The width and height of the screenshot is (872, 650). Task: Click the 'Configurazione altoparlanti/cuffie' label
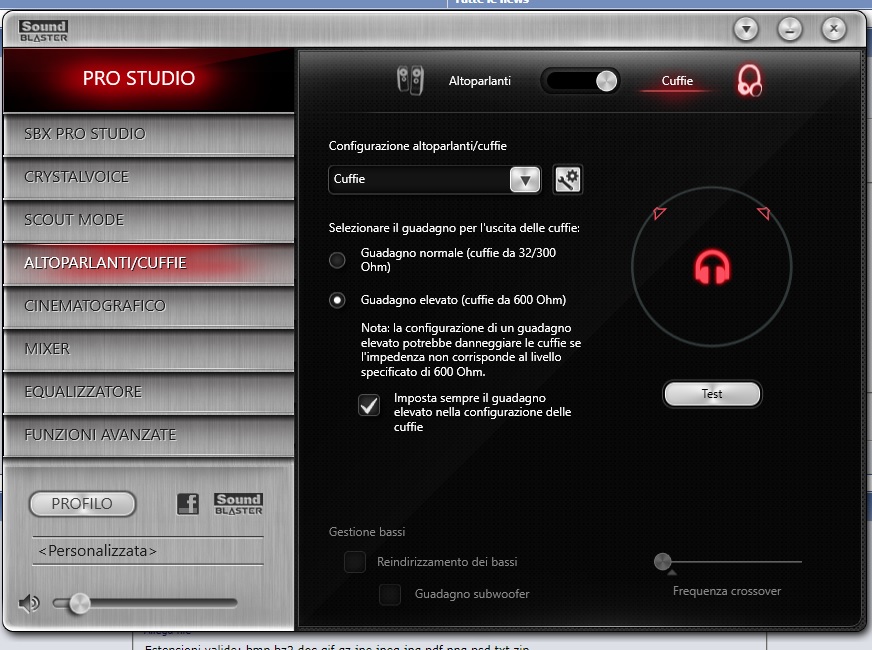coord(418,146)
